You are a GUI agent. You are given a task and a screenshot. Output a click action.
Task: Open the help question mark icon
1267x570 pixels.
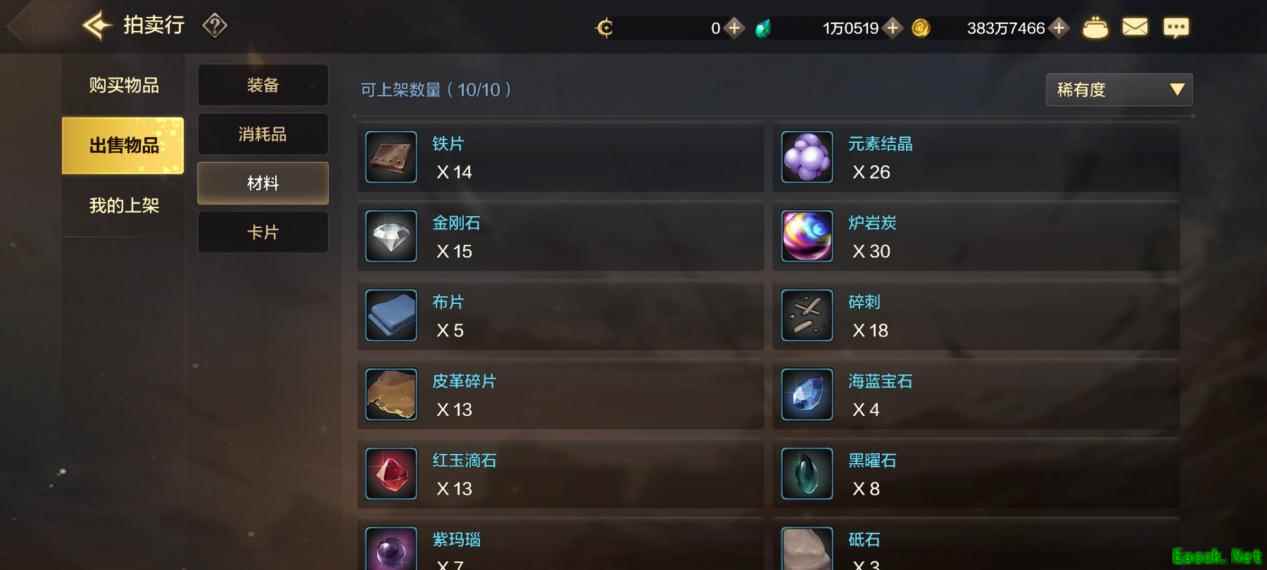[214, 26]
